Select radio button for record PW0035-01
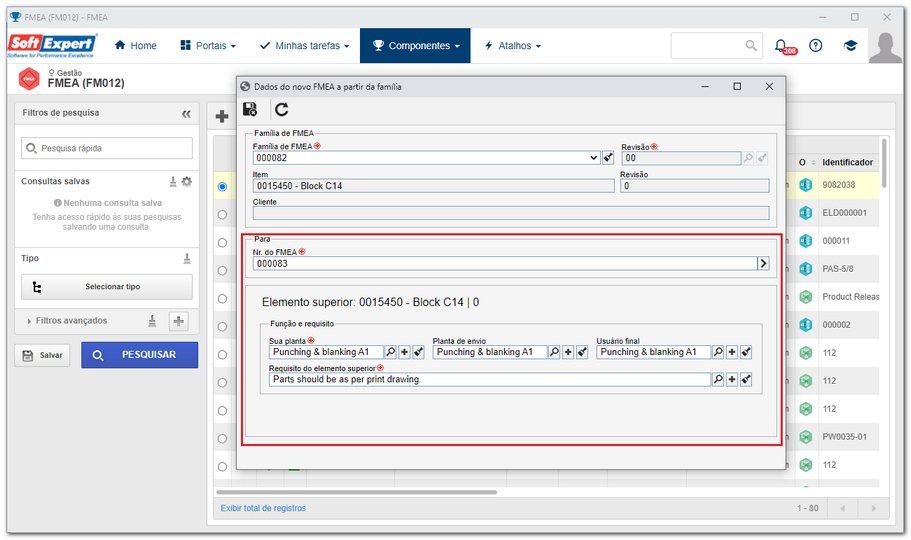This screenshot has width=911, height=540. tap(223, 438)
